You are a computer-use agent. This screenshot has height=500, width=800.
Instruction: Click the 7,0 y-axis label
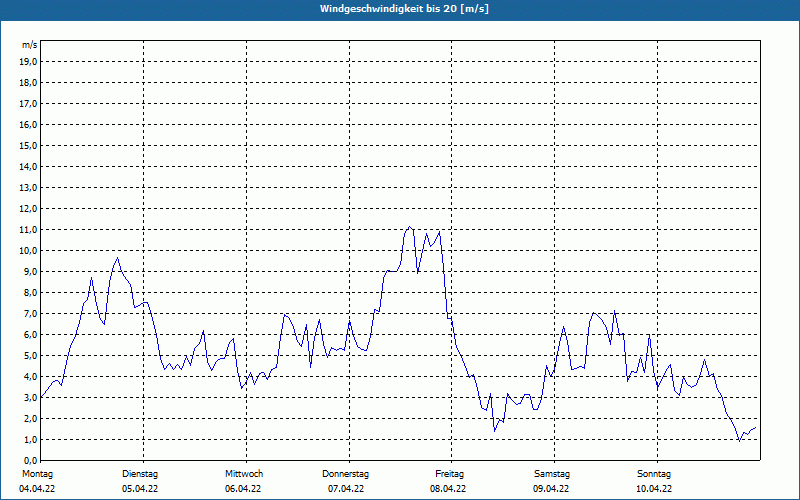click(31, 313)
